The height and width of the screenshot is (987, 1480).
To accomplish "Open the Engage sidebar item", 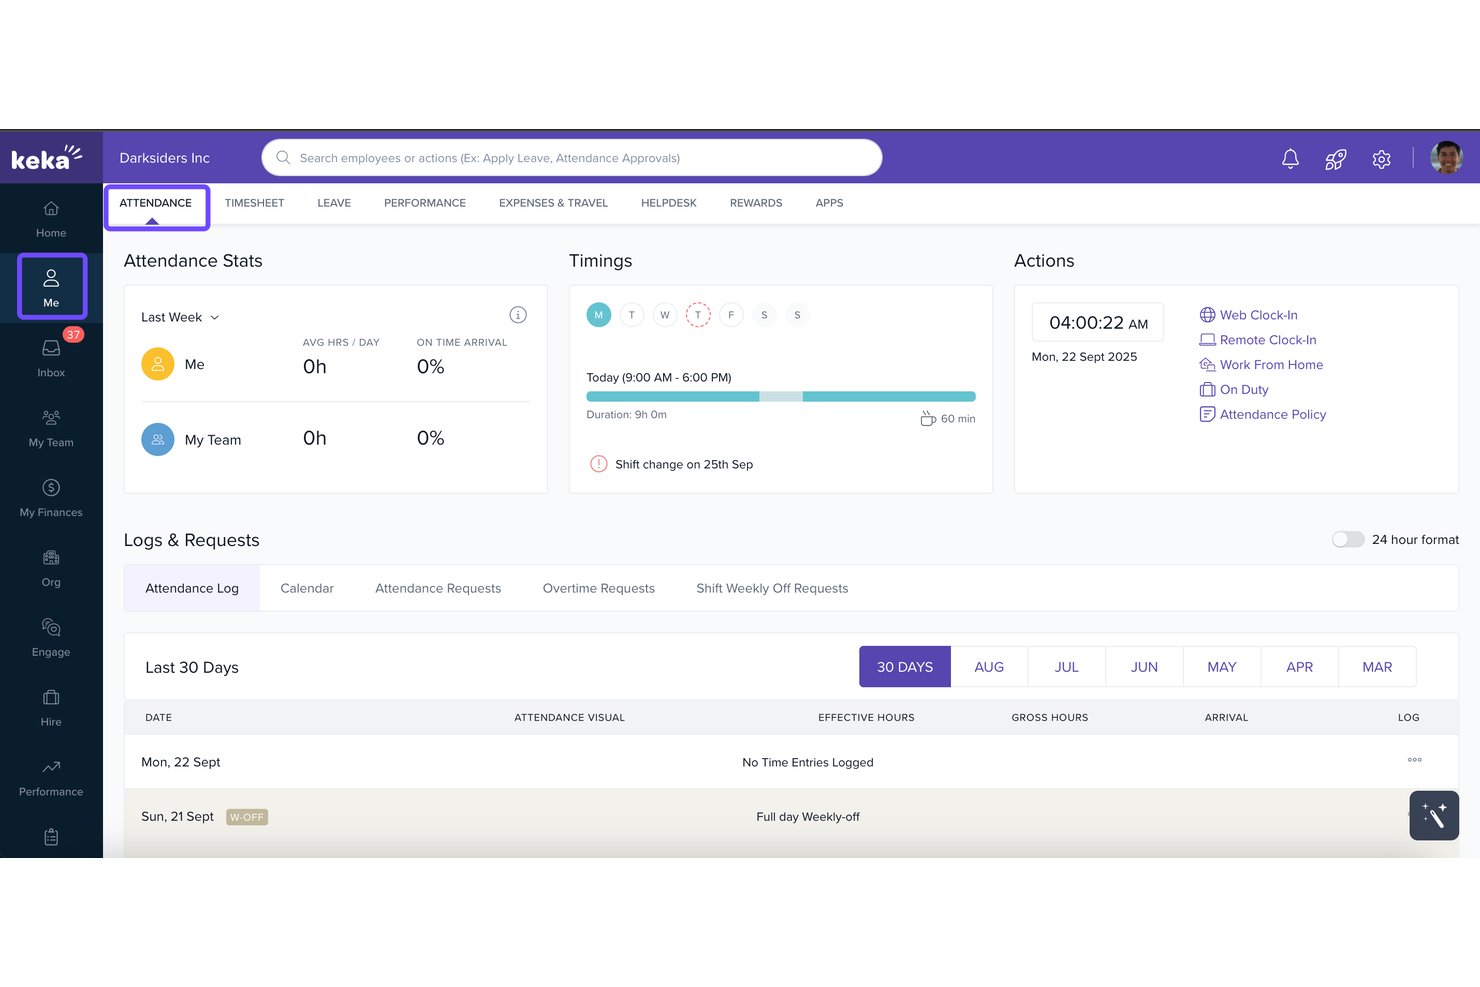I will click(x=51, y=638).
